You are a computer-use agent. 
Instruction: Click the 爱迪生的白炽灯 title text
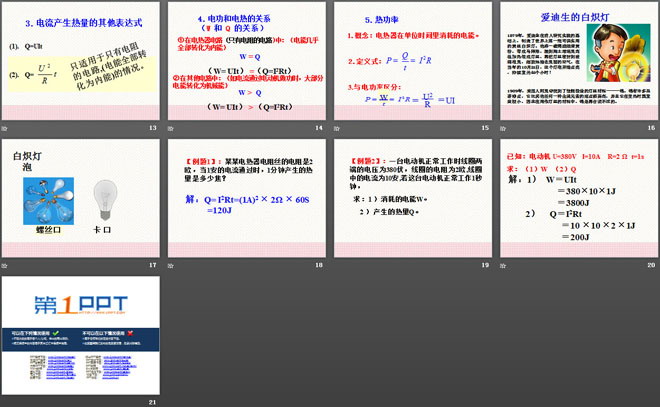(x=573, y=17)
